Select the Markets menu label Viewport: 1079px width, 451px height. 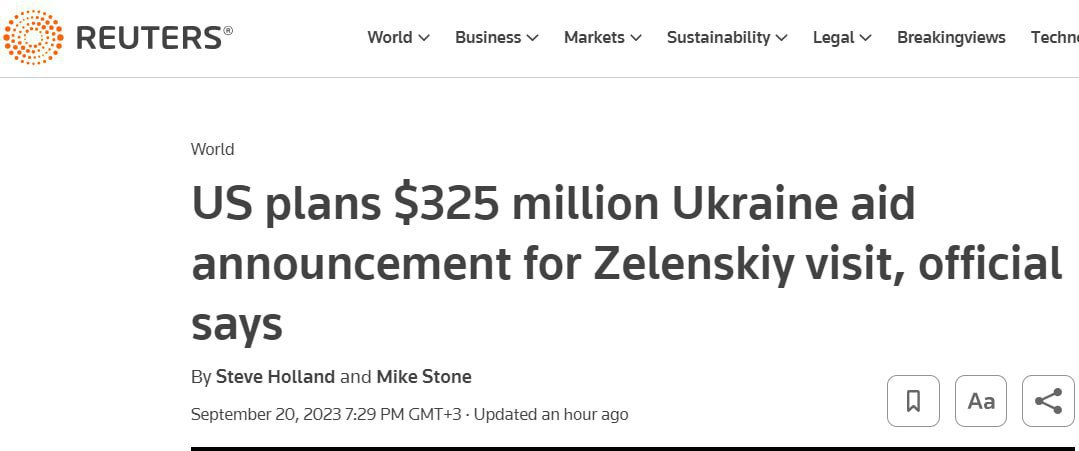coord(594,37)
